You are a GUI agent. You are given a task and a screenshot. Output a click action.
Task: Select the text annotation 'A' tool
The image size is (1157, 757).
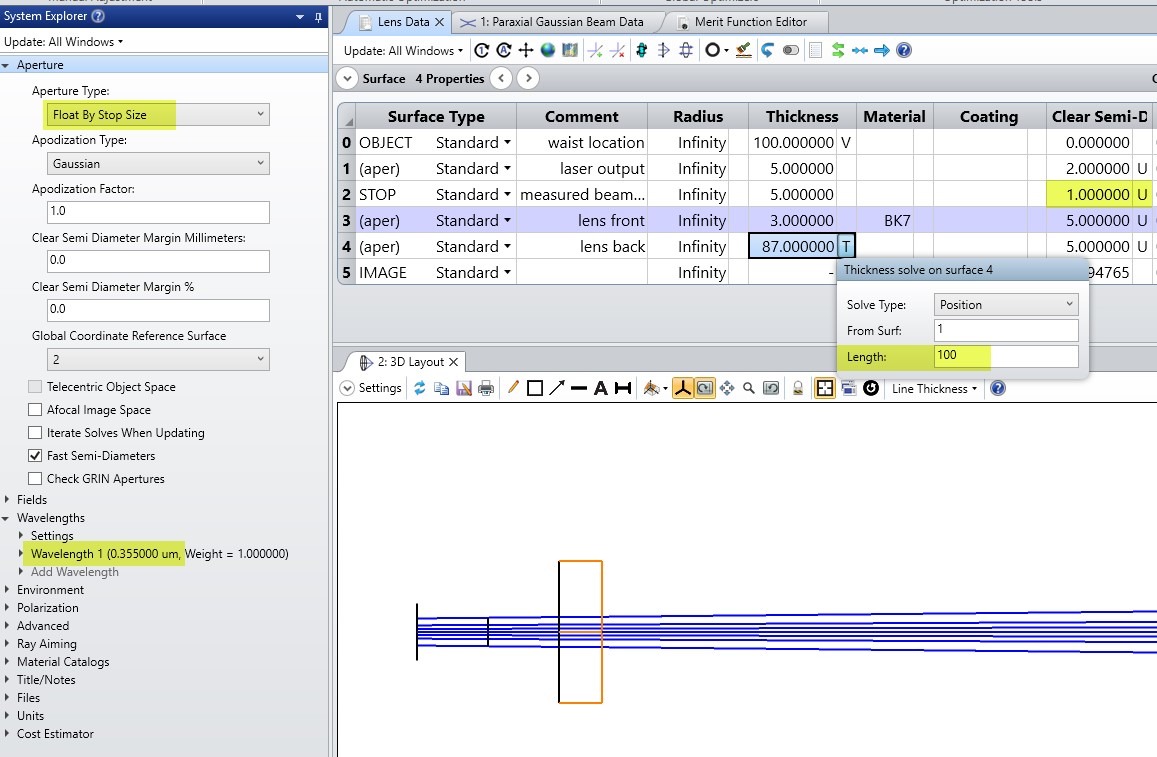click(x=600, y=388)
